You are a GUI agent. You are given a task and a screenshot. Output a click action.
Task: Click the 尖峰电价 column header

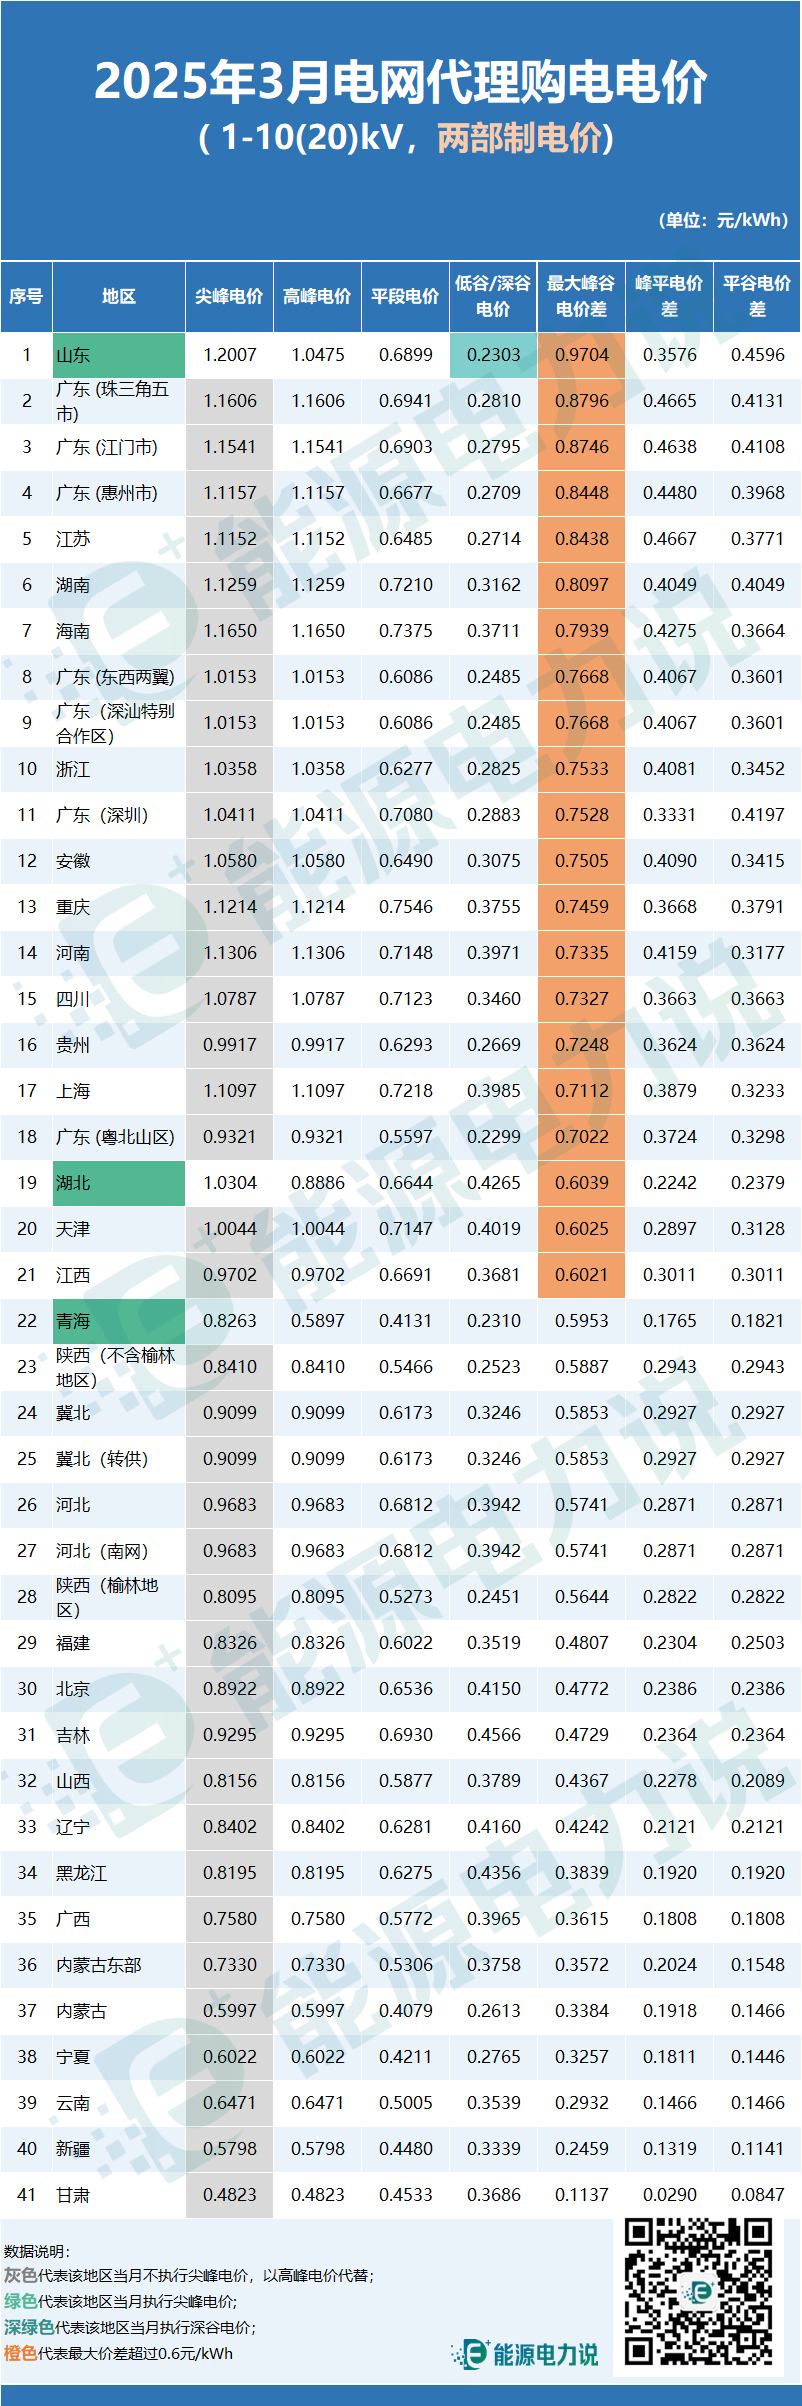[229, 296]
